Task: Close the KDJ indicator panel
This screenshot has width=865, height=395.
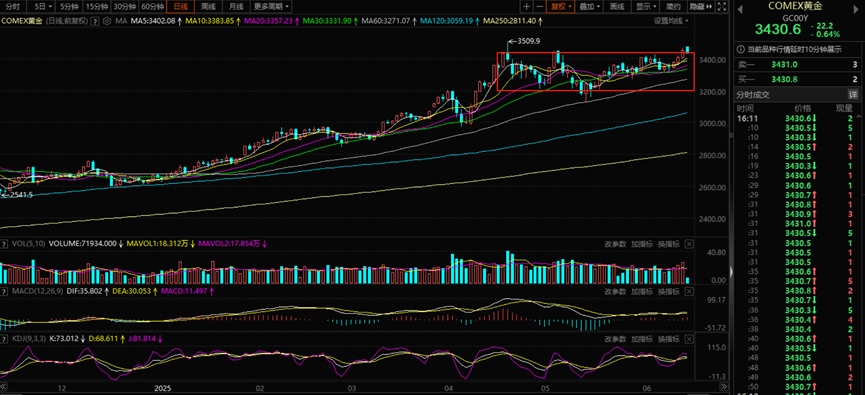Action: [x=690, y=338]
